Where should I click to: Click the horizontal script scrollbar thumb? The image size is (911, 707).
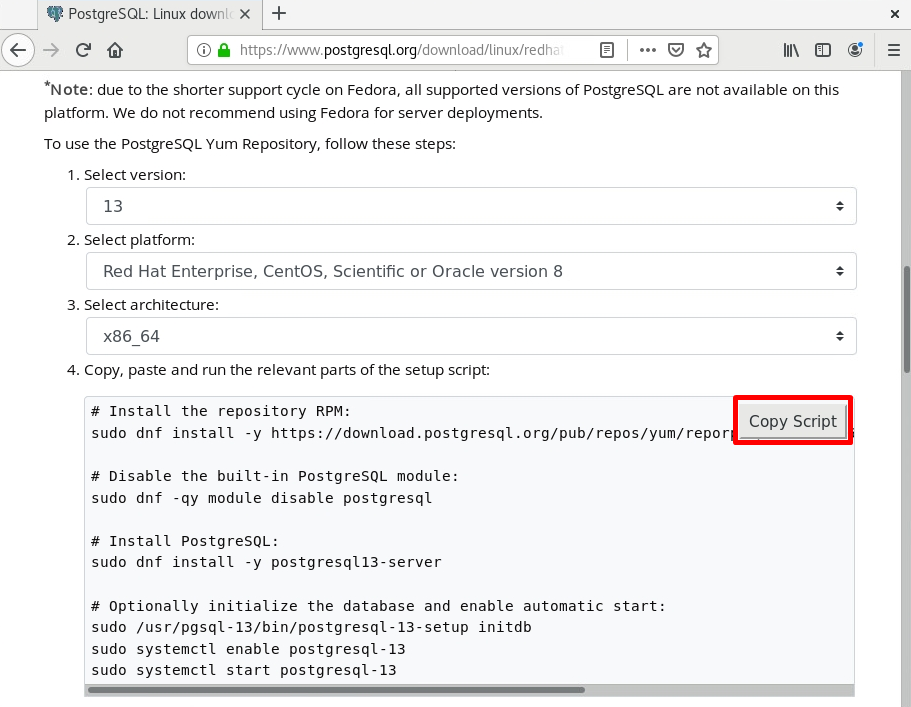336,690
